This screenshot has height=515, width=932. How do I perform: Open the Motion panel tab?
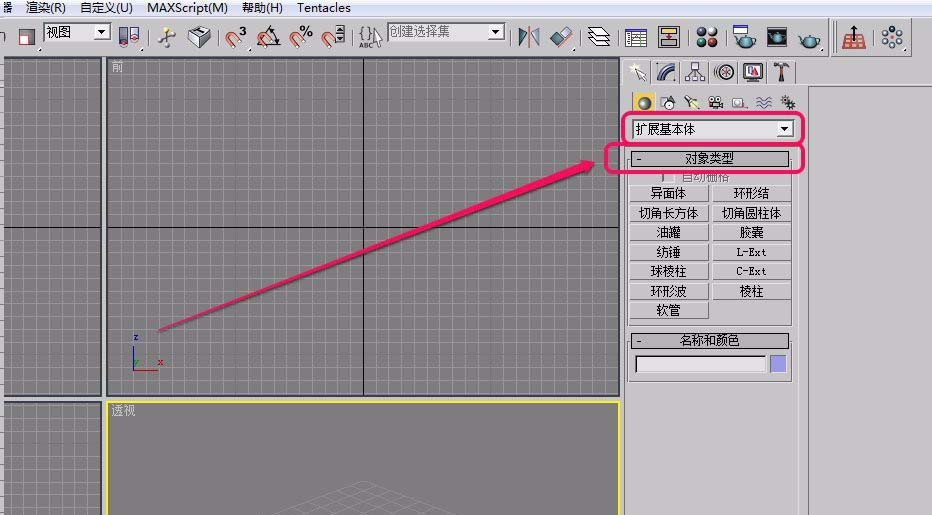724,72
